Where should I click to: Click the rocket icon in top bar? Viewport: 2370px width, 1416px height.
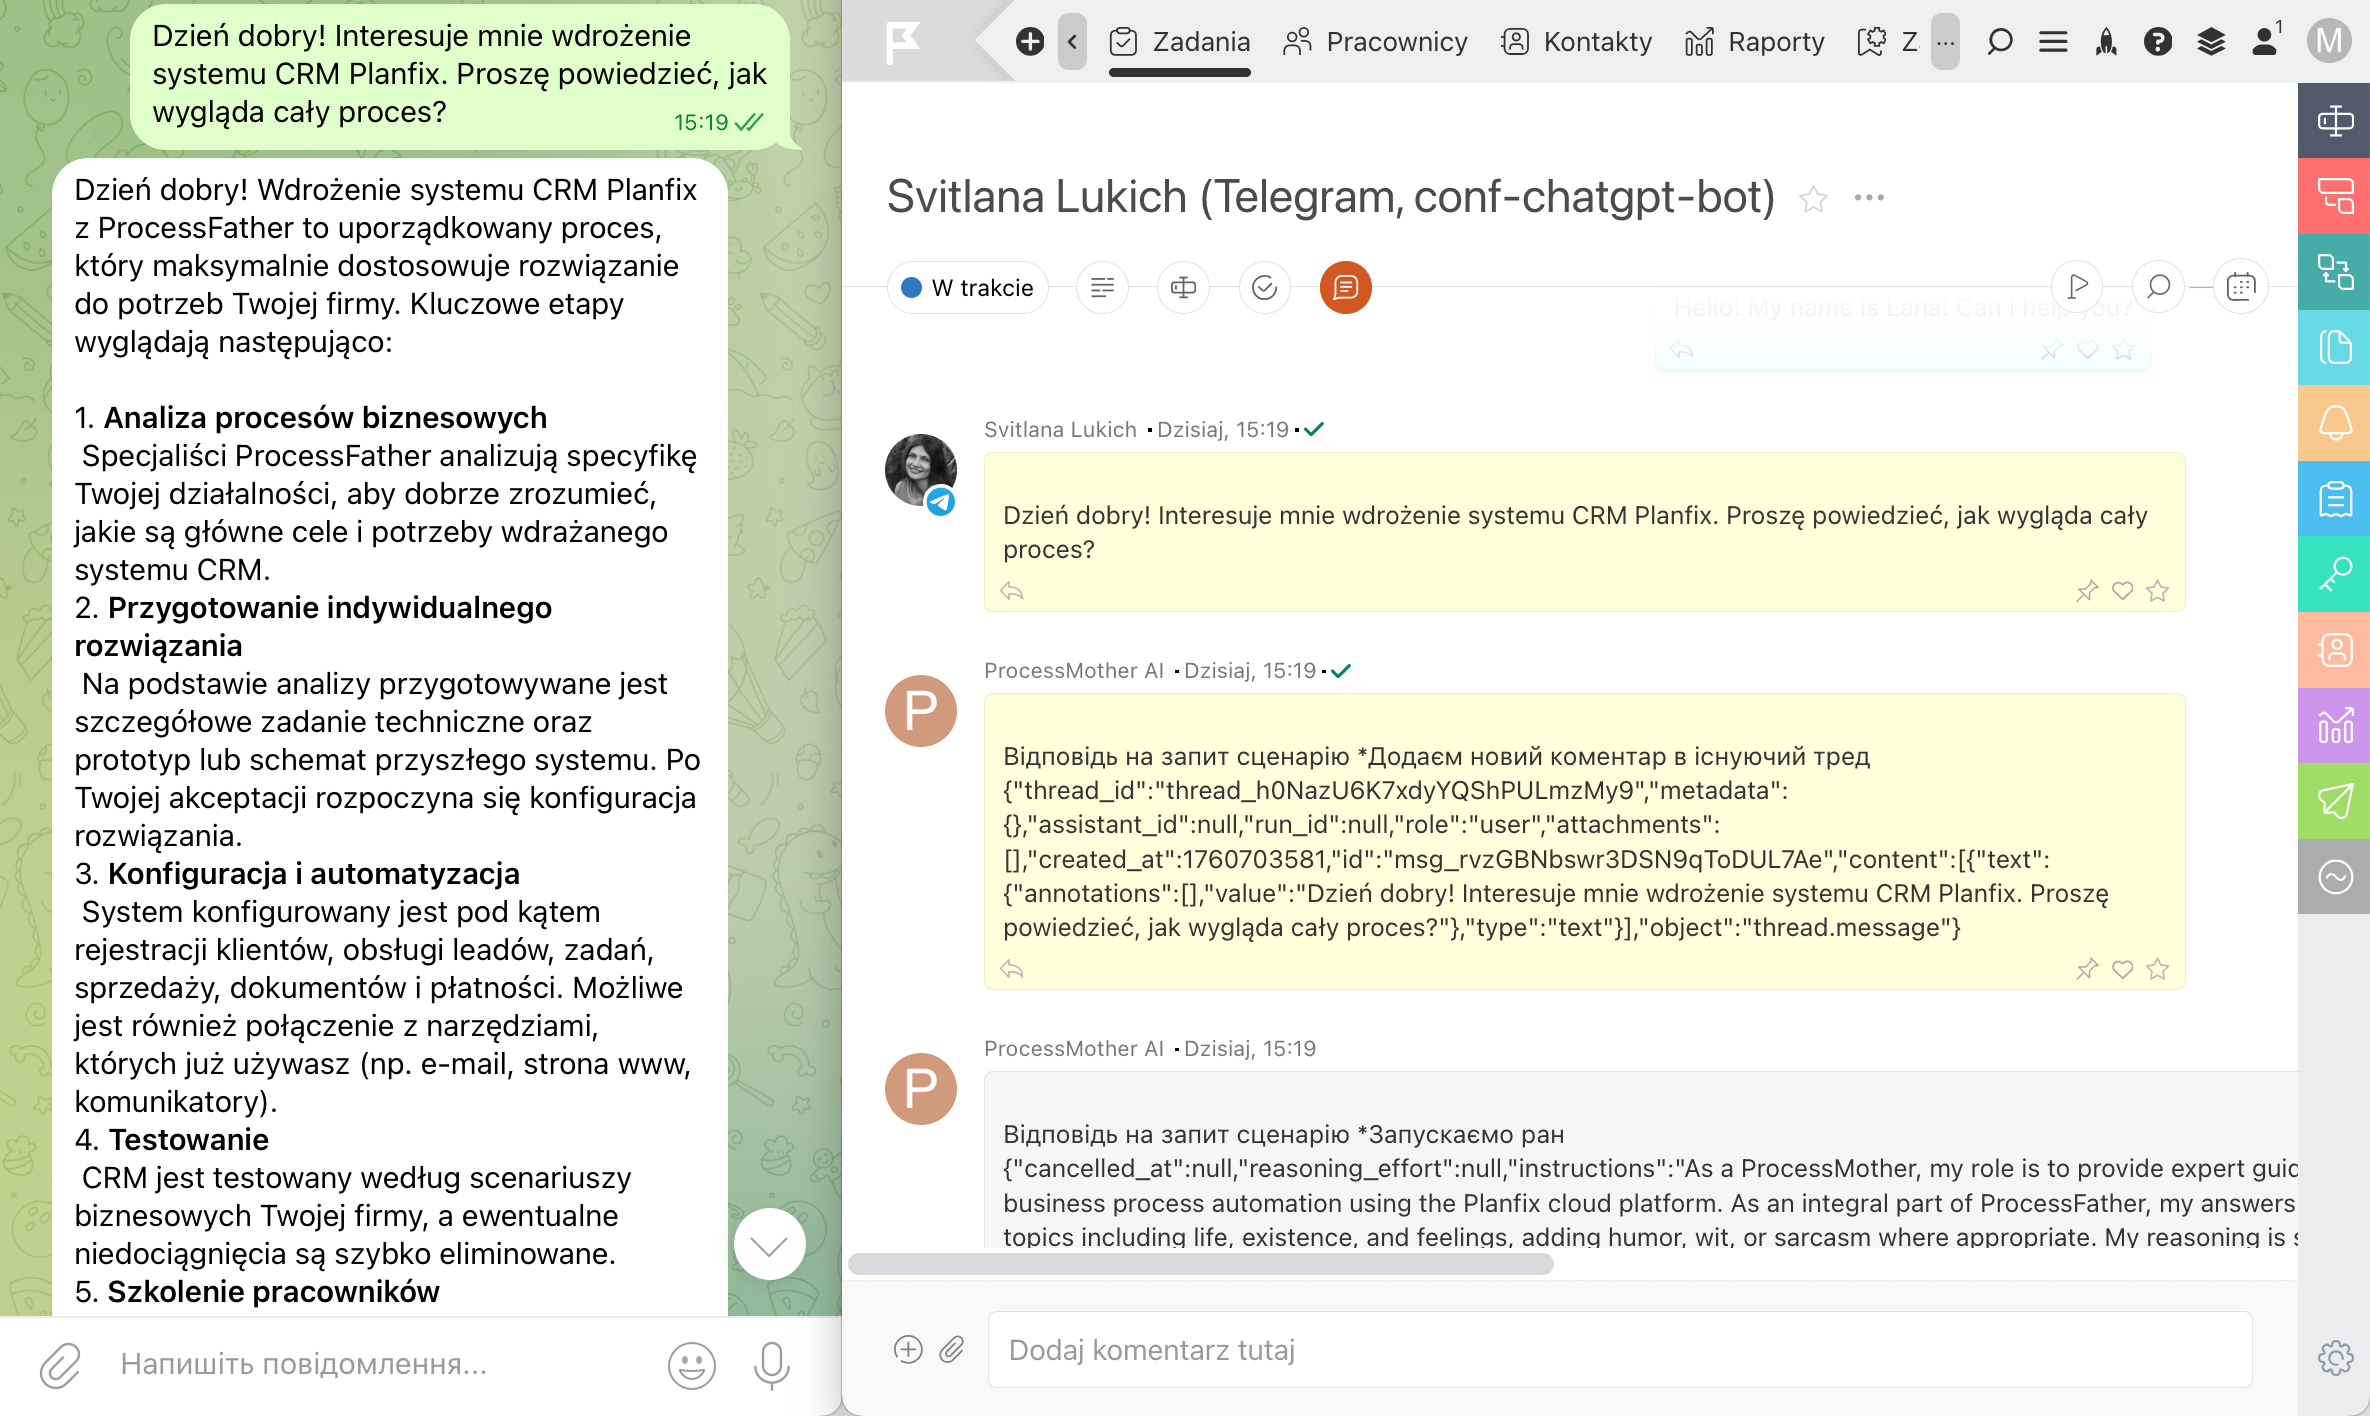point(2106,42)
